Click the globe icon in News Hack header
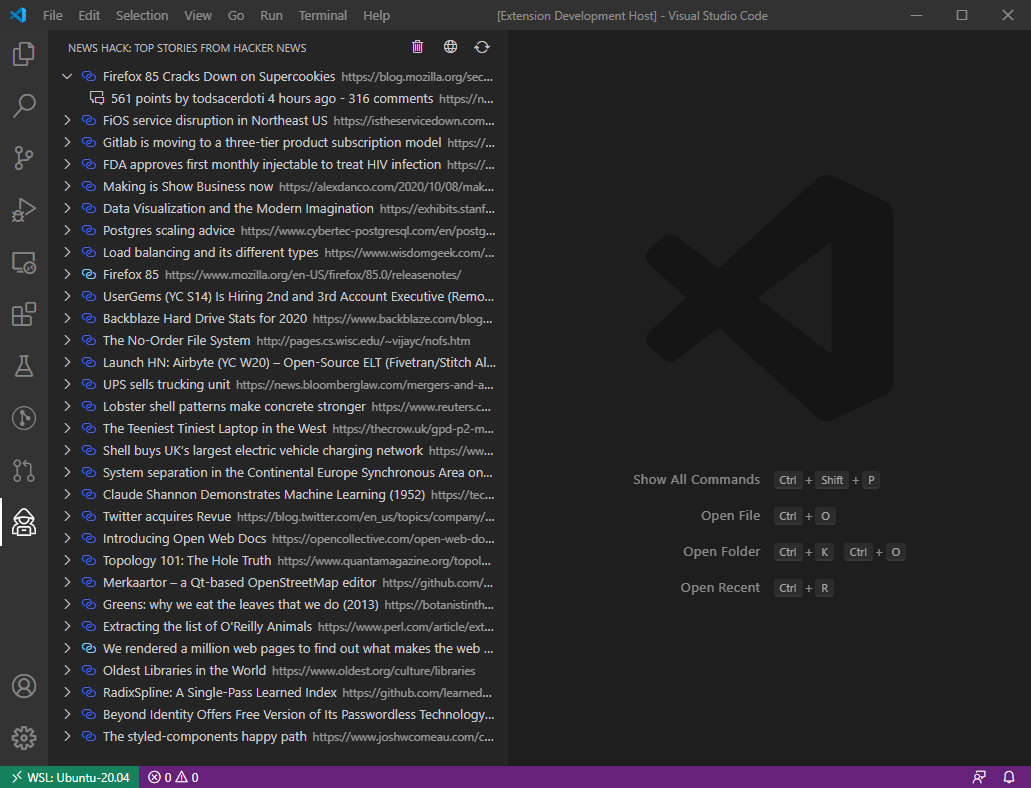The image size is (1031, 788). (450, 47)
